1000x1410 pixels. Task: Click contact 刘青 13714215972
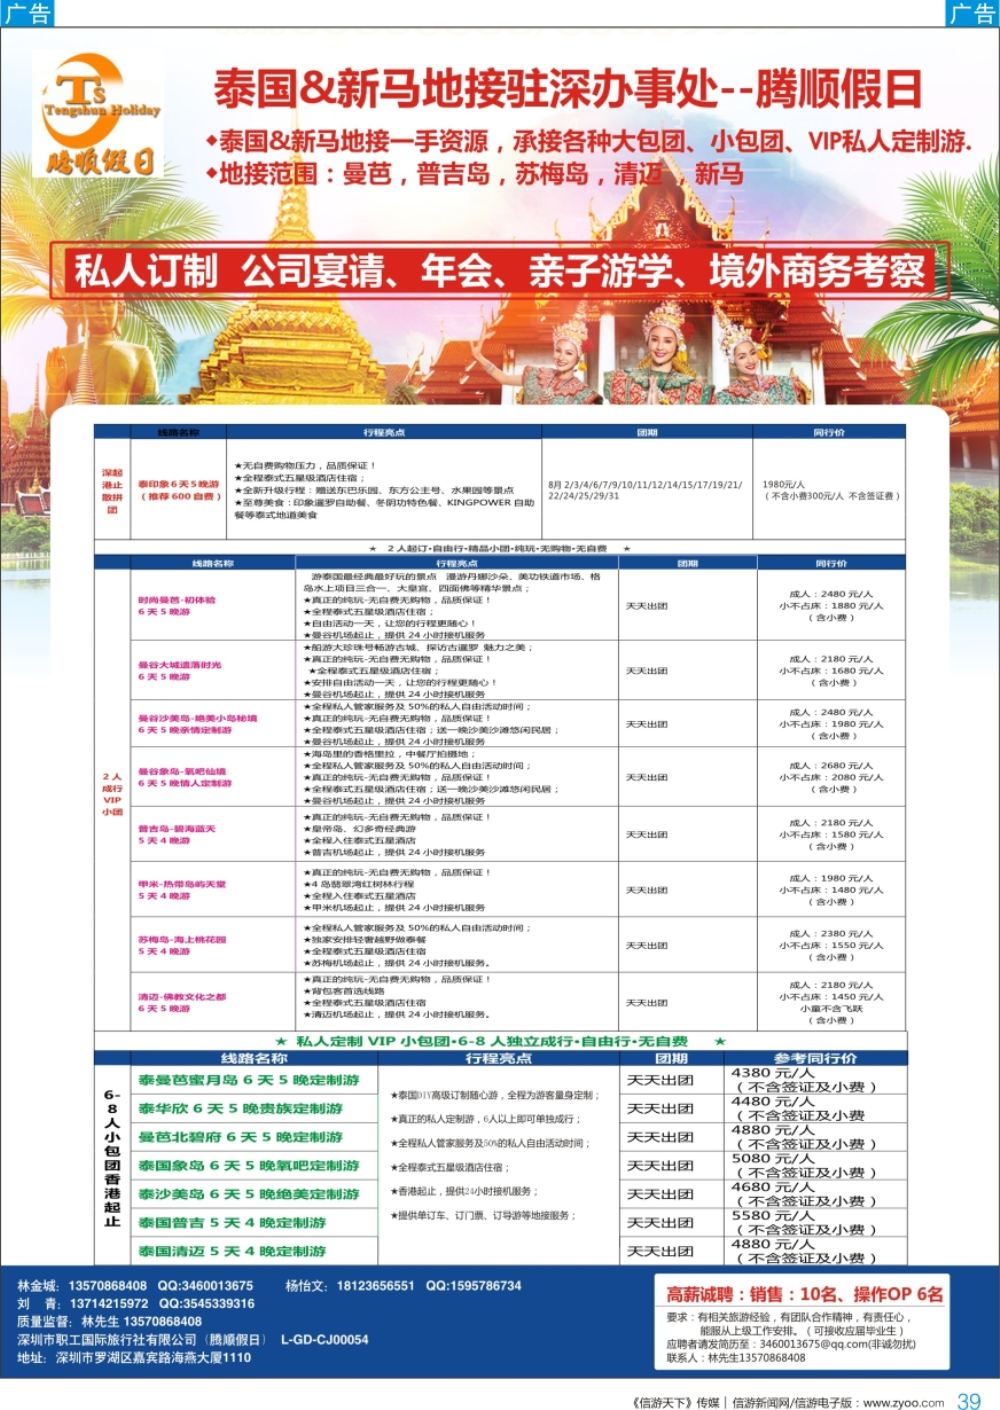[x=136, y=1303]
